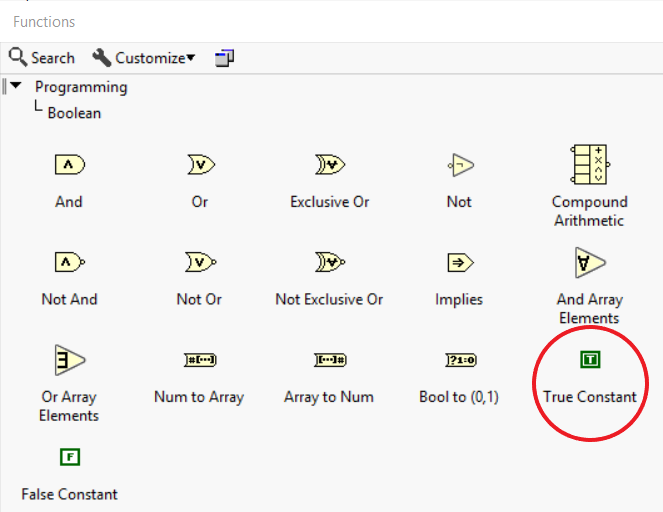Screen dimensions: 663x512
Task: Select the False Constant icon
Action: [x=70, y=457]
